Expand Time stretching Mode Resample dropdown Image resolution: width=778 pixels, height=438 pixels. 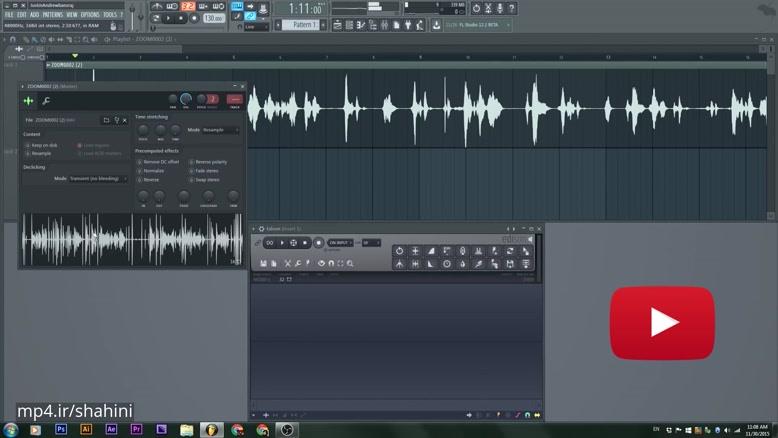point(220,130)
